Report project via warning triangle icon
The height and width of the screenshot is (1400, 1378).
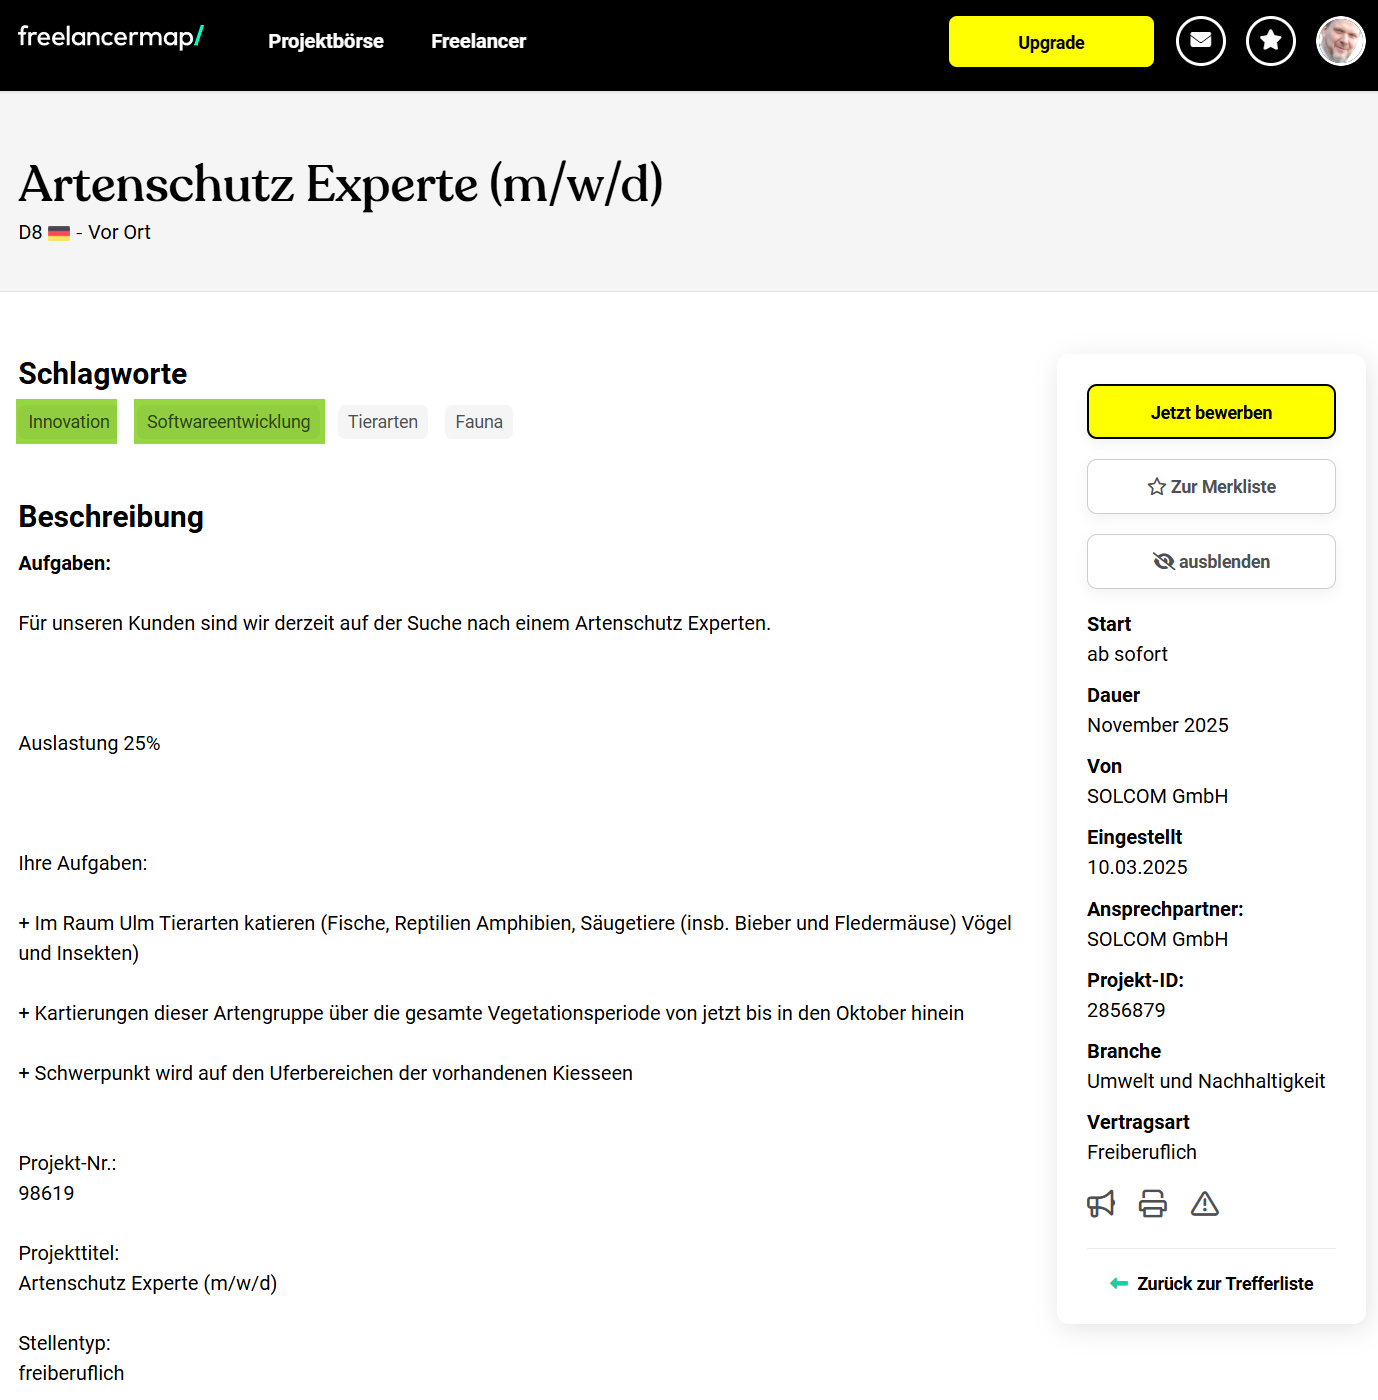1205,1204
